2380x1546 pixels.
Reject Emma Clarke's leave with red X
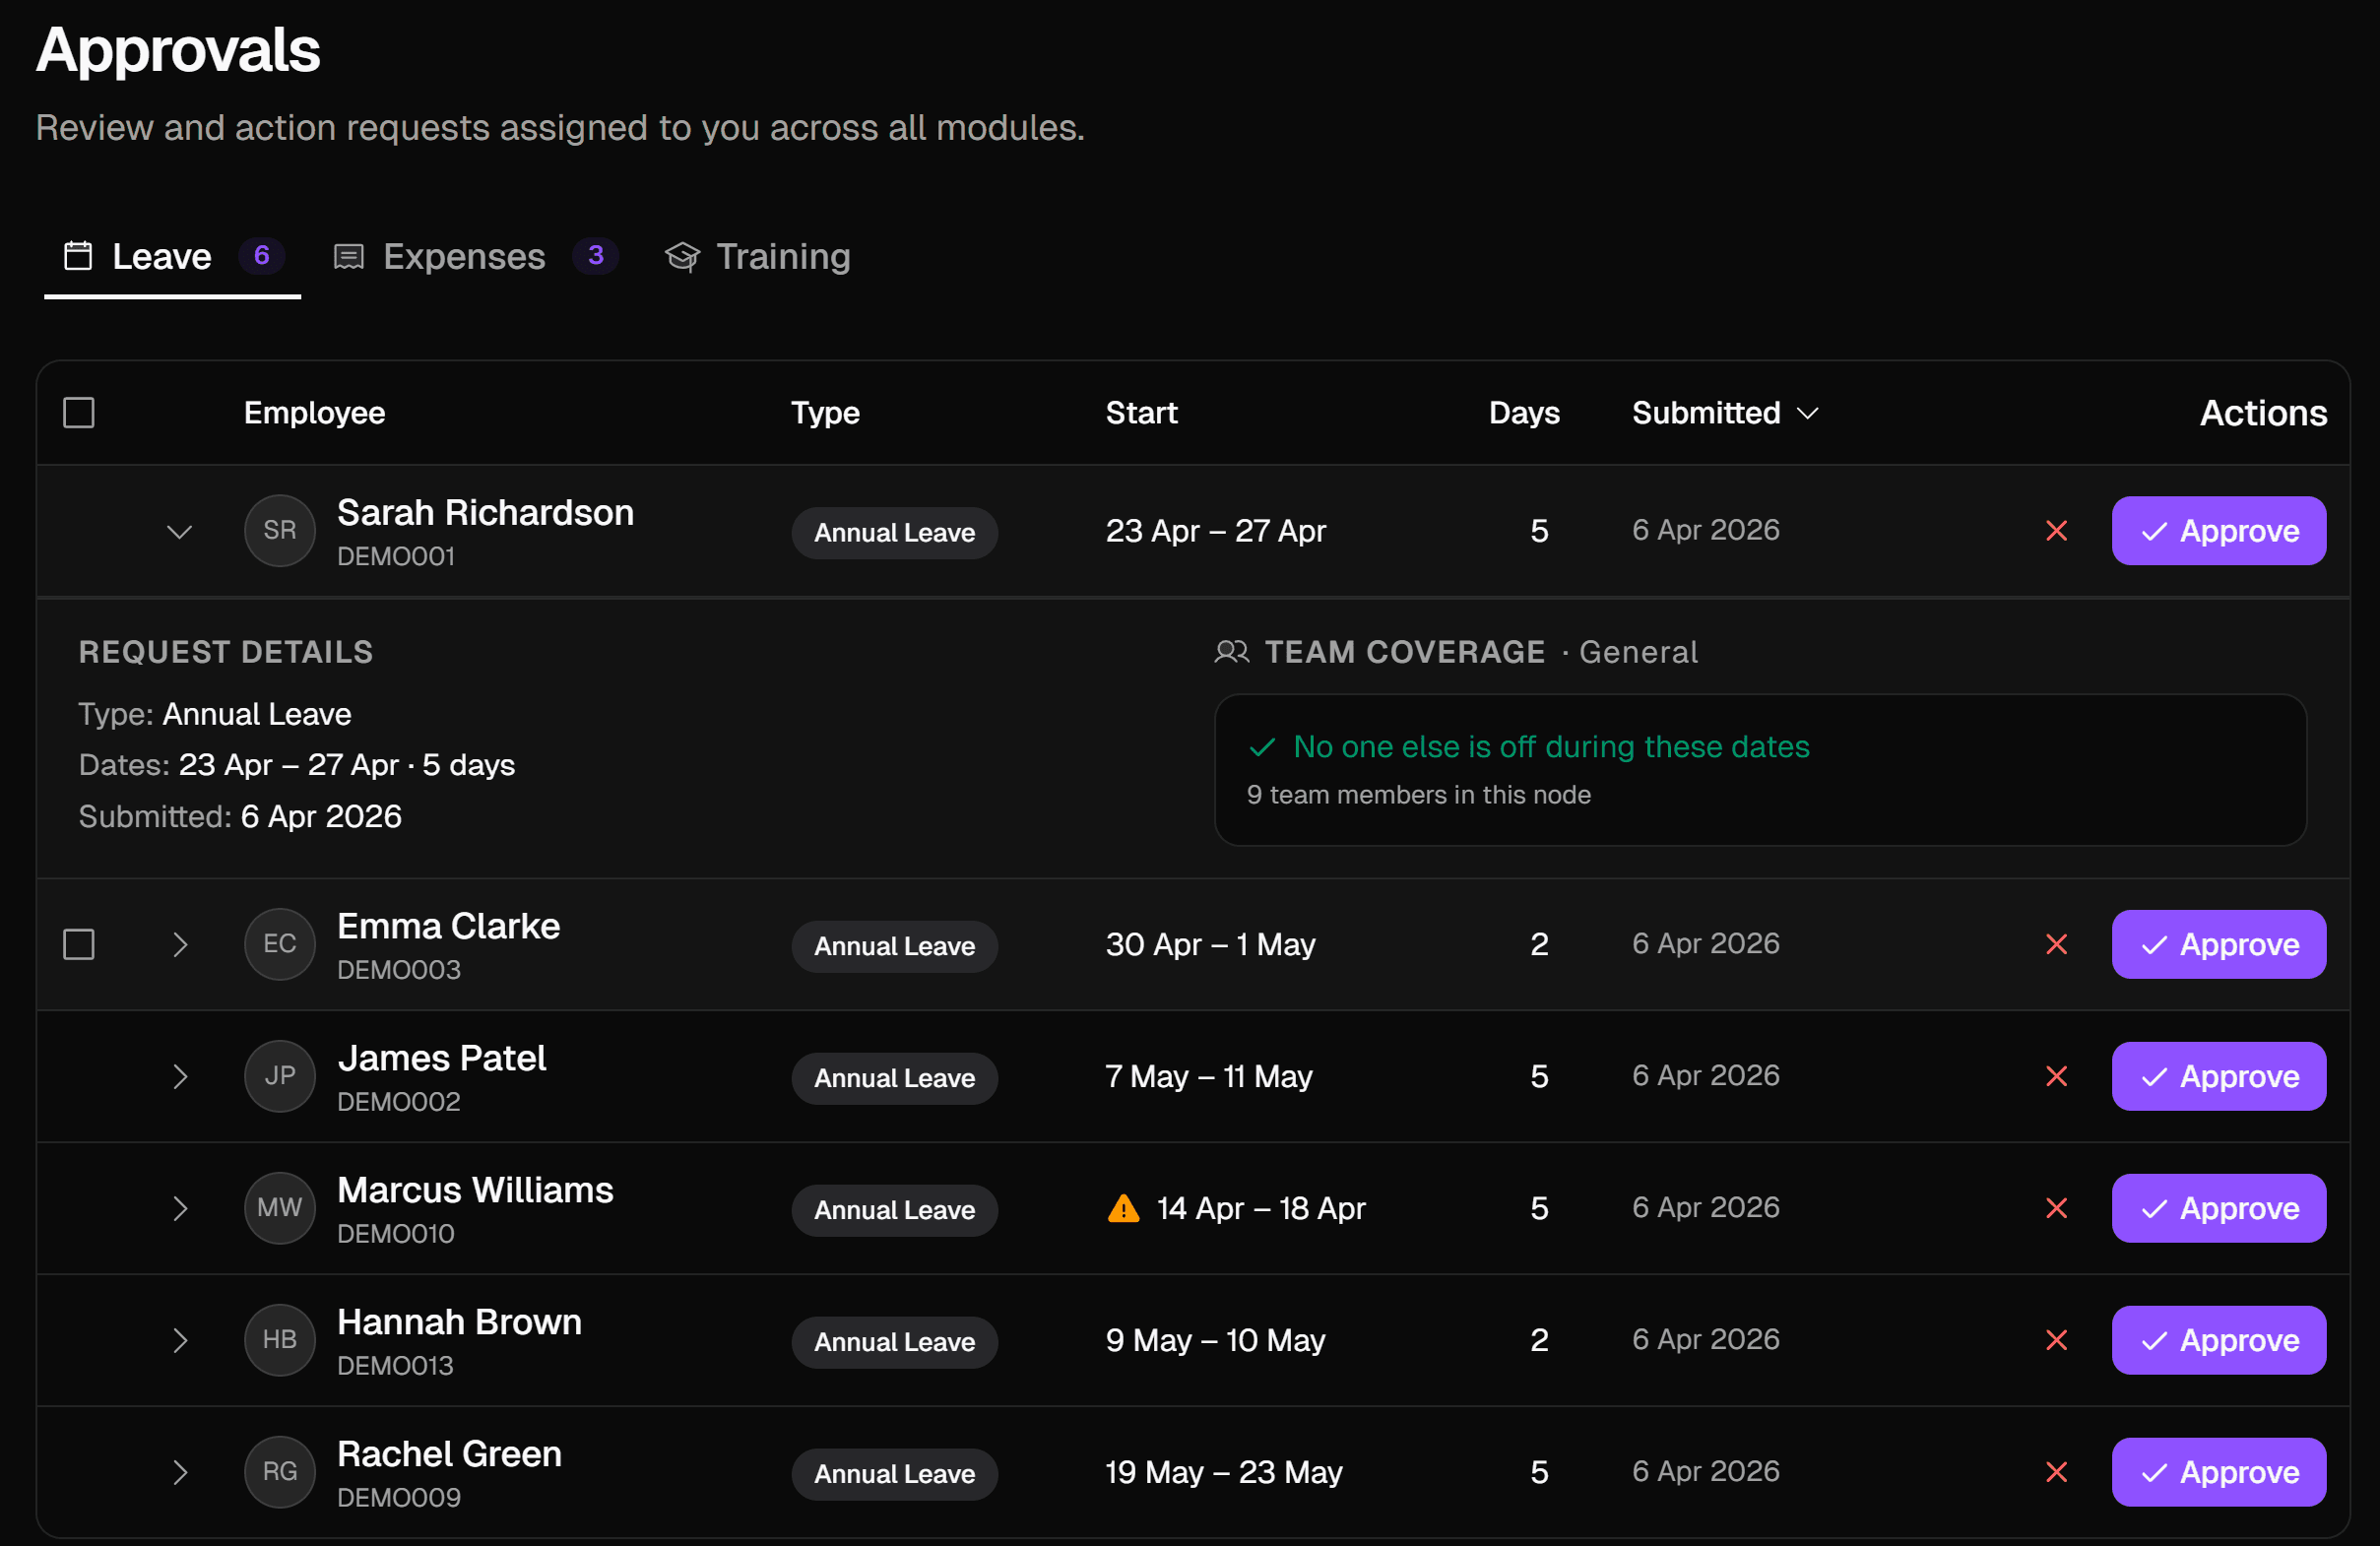2056,944
